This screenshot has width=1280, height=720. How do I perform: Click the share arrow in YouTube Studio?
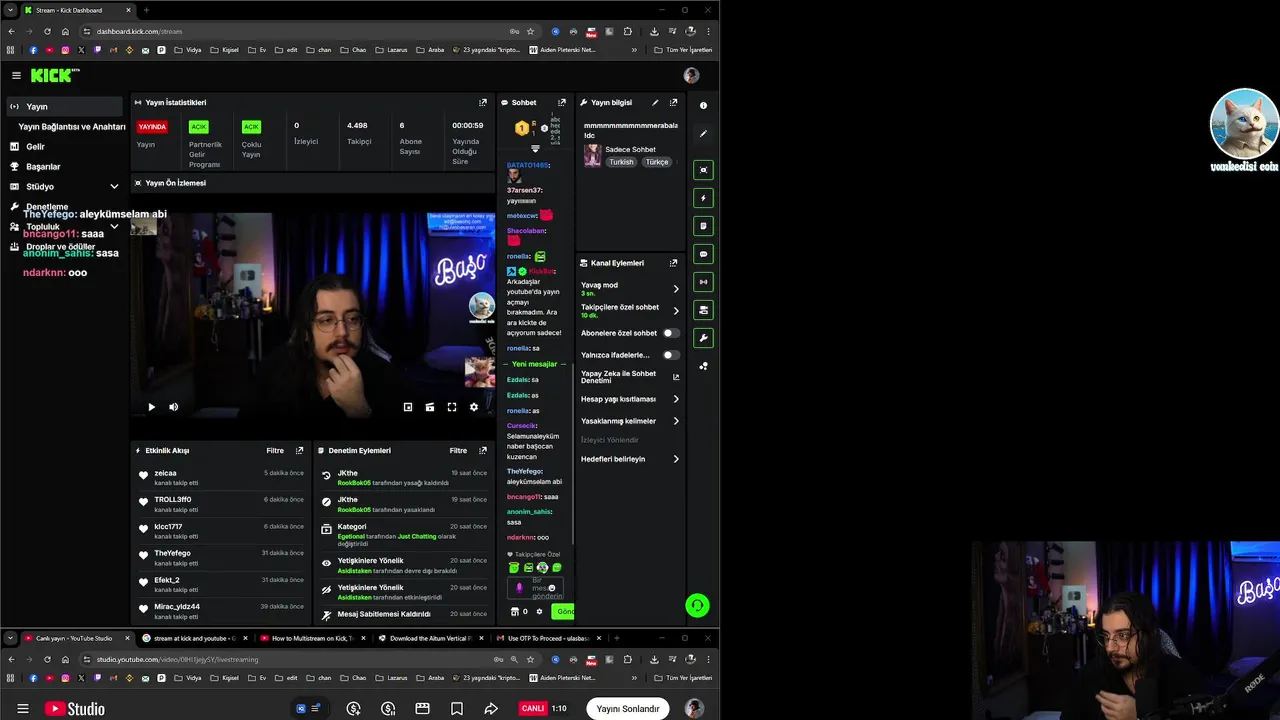[x=491, y=708]
